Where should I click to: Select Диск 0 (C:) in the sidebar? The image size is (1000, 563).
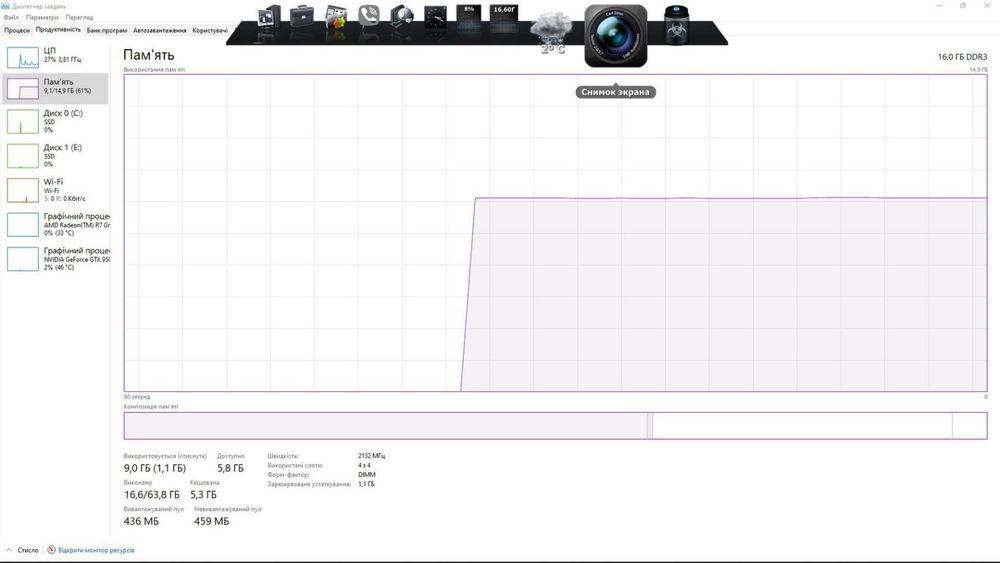55,121
